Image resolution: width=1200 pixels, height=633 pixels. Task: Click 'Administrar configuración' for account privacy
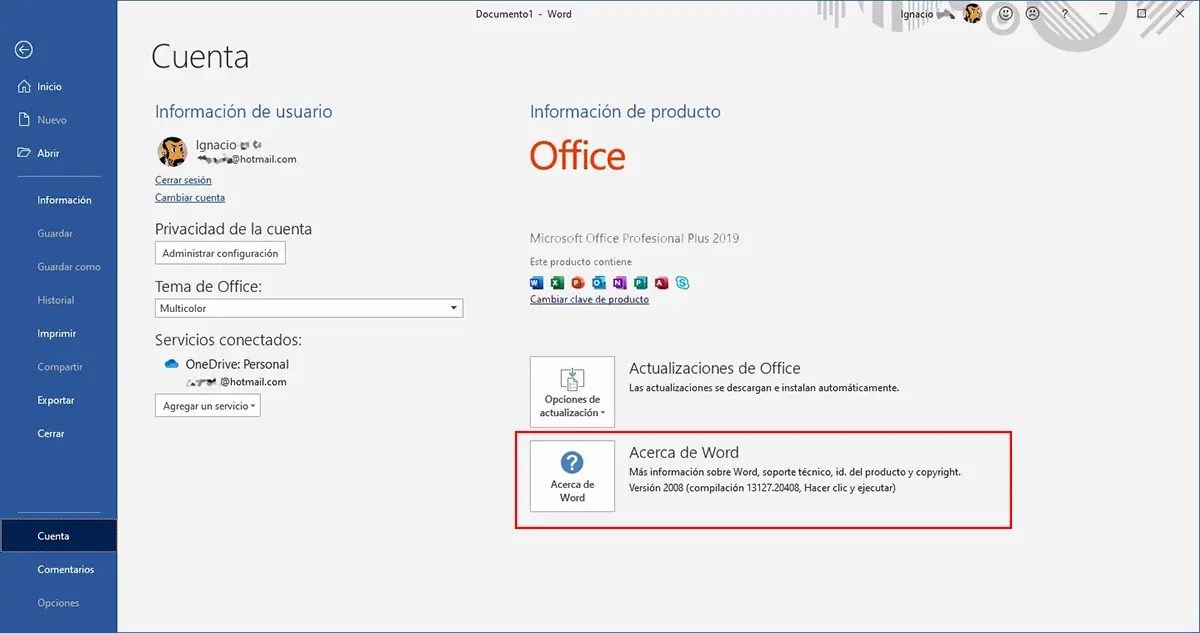[220, 252]
